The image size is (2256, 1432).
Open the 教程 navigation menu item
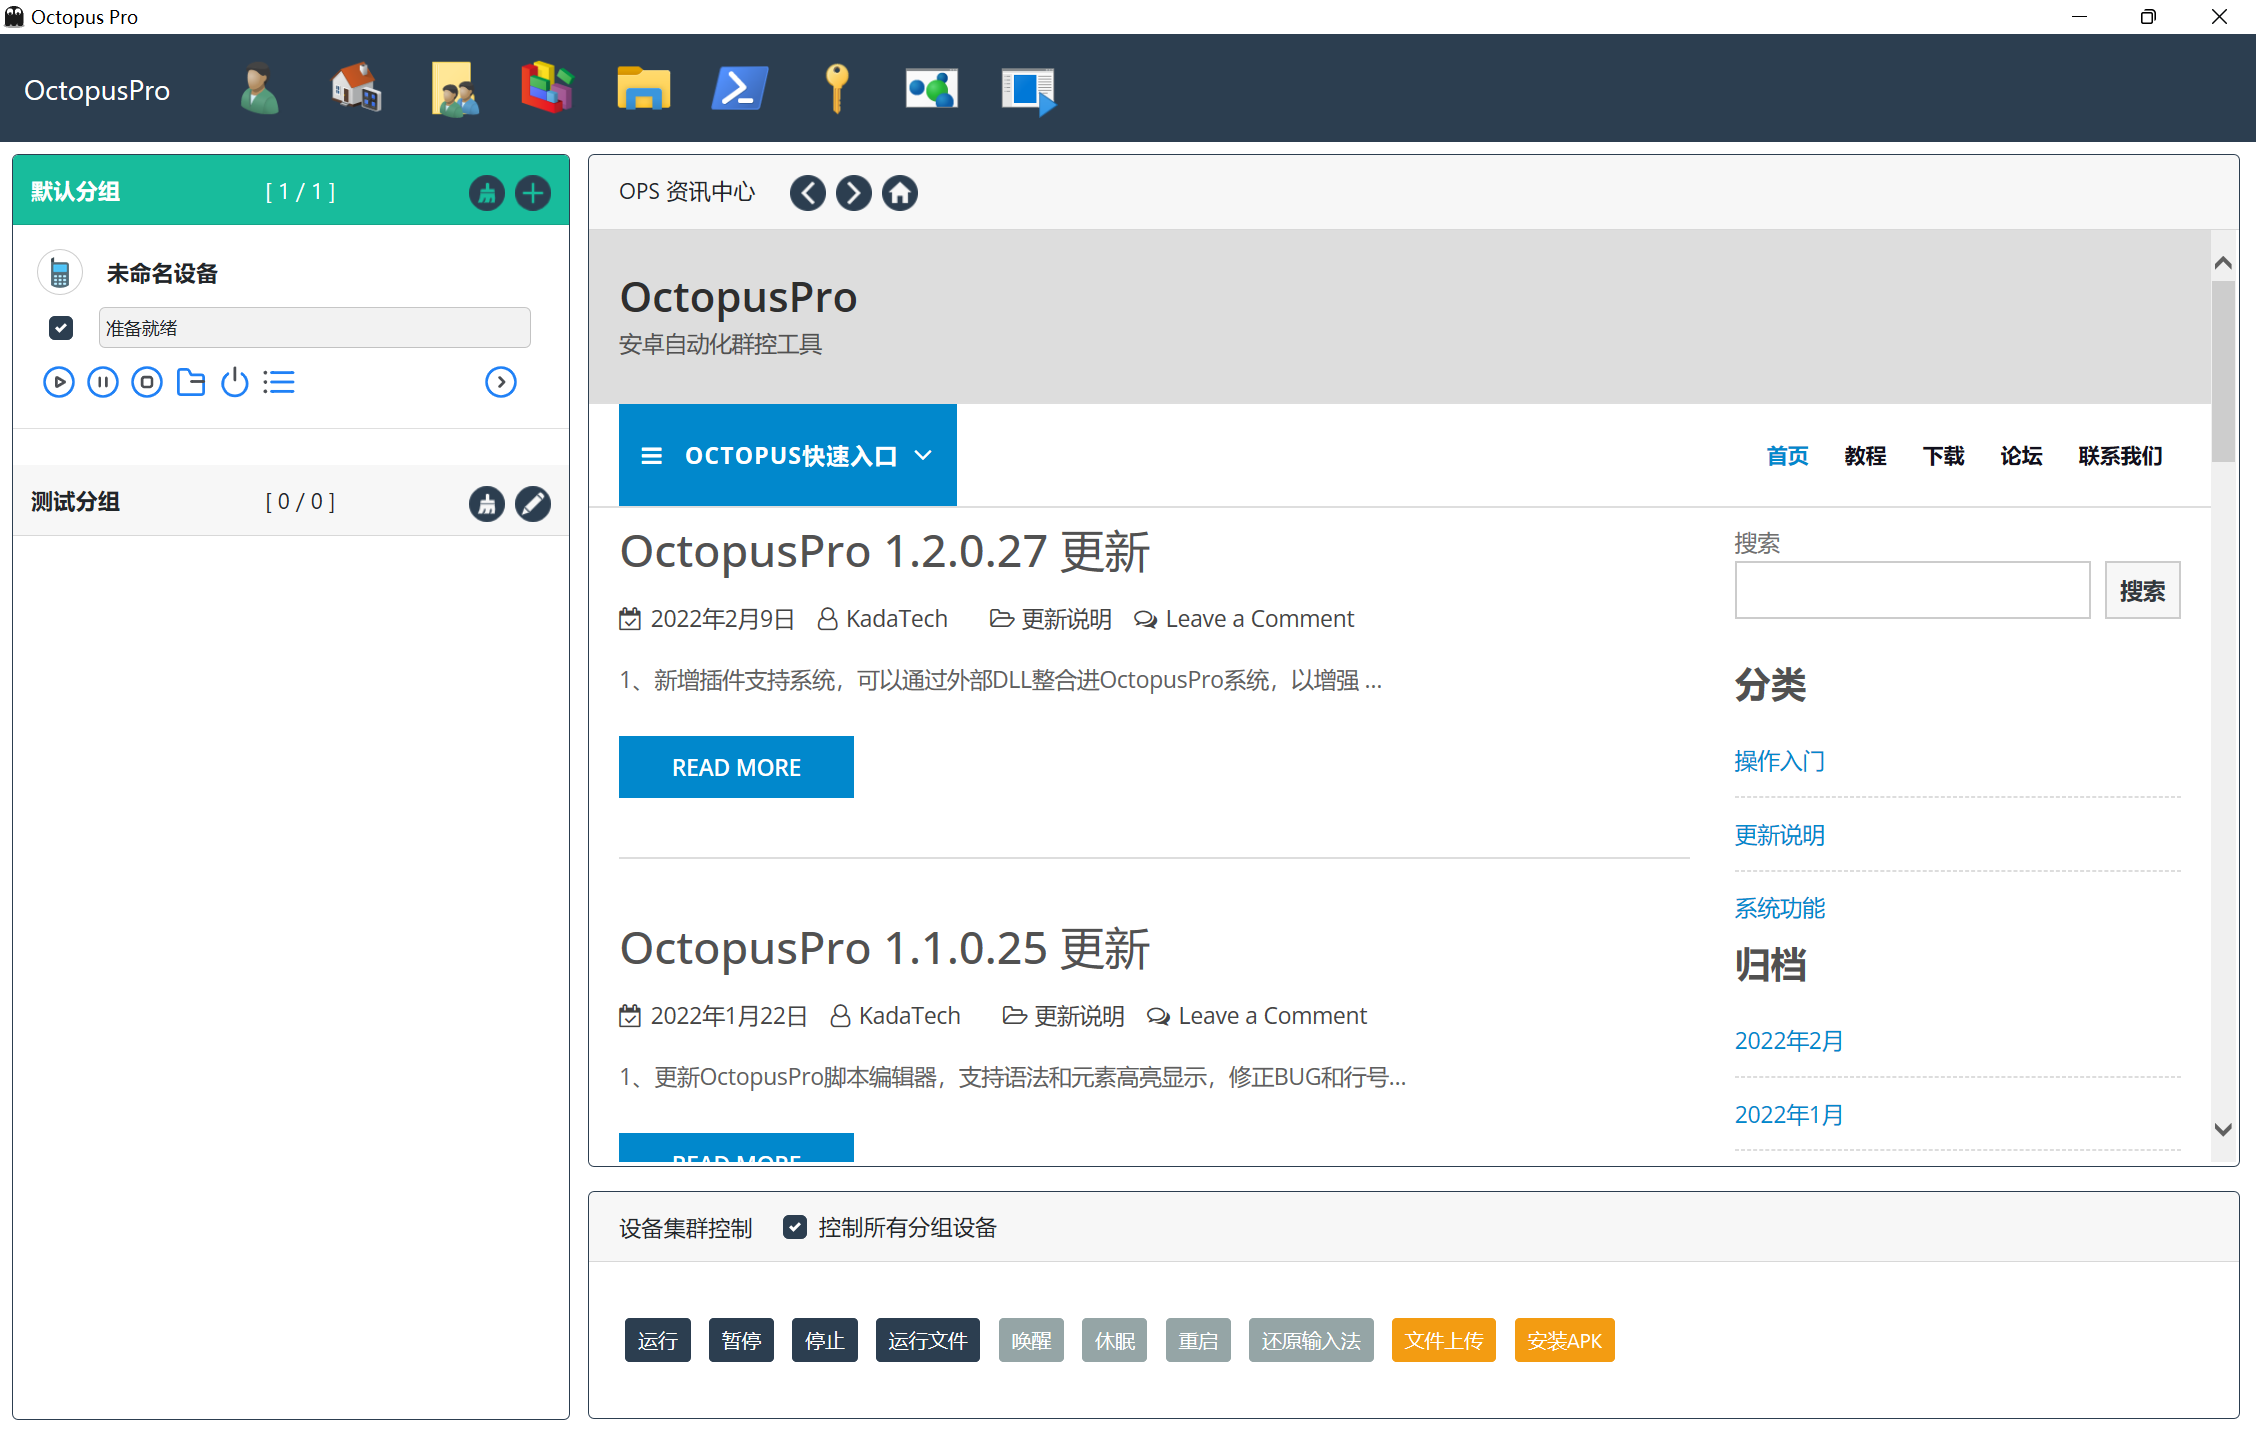pos(1865,456)
